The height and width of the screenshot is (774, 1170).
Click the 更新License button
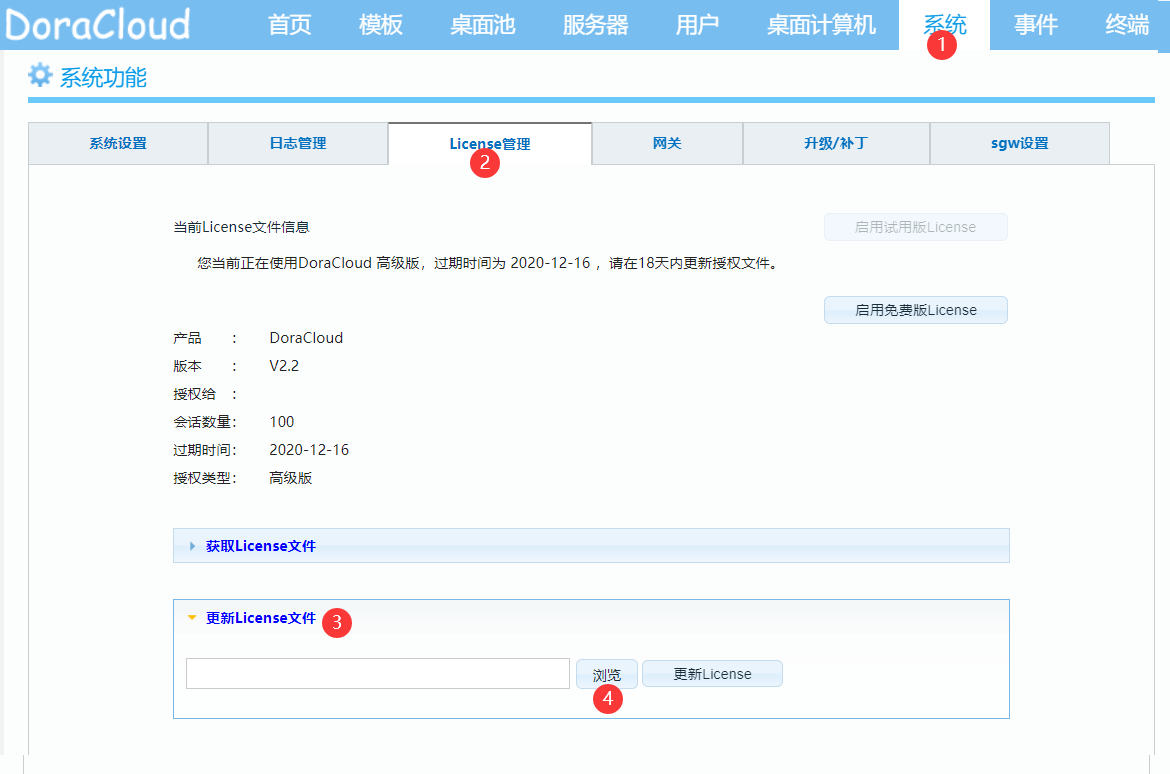(x=712, y=674)
